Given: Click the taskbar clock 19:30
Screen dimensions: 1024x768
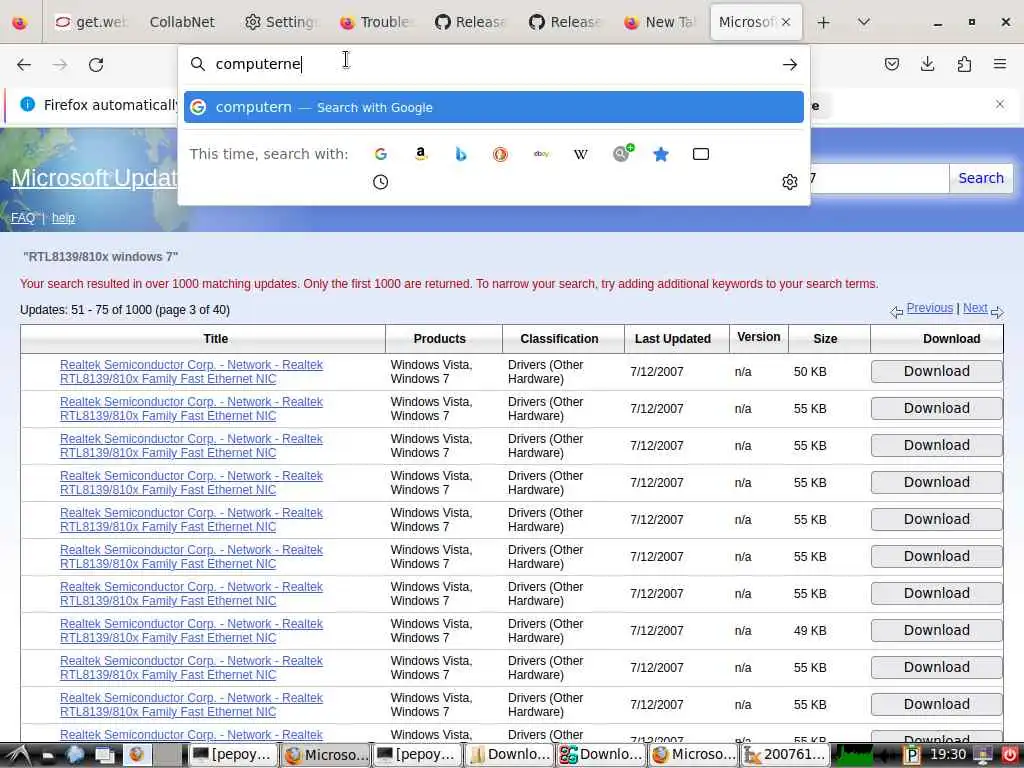Looking at the screenshot, I should pyautogui.click(x=948, y=755).
